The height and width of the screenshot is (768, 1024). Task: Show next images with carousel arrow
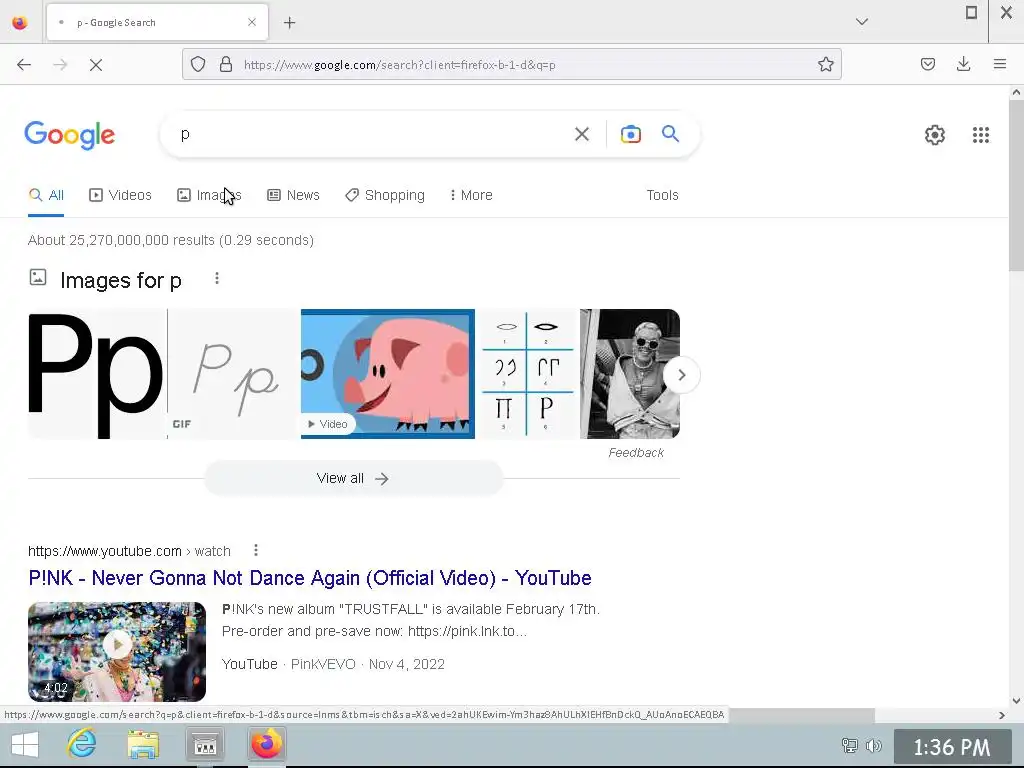pos(681,375)
